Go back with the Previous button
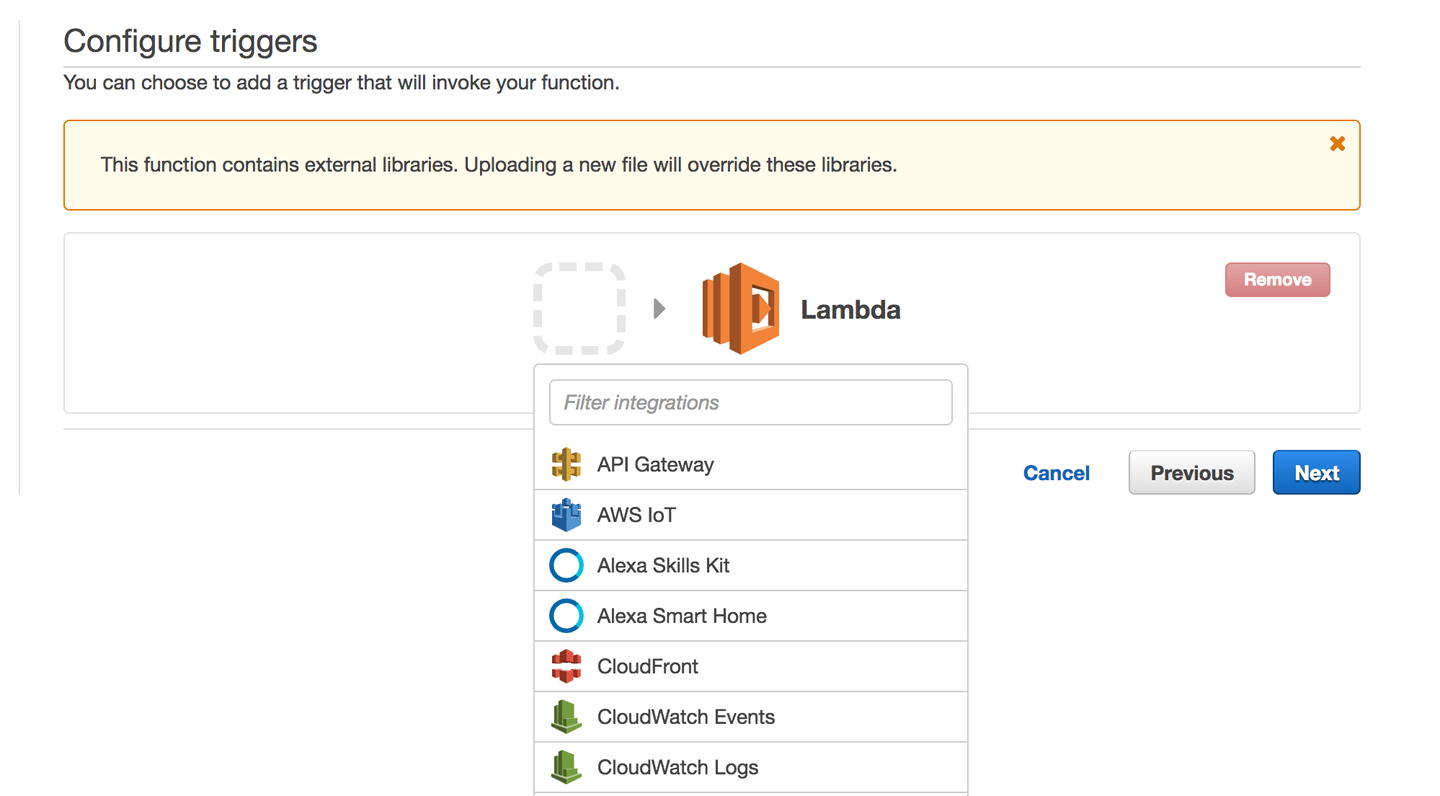 [1191, 473]
